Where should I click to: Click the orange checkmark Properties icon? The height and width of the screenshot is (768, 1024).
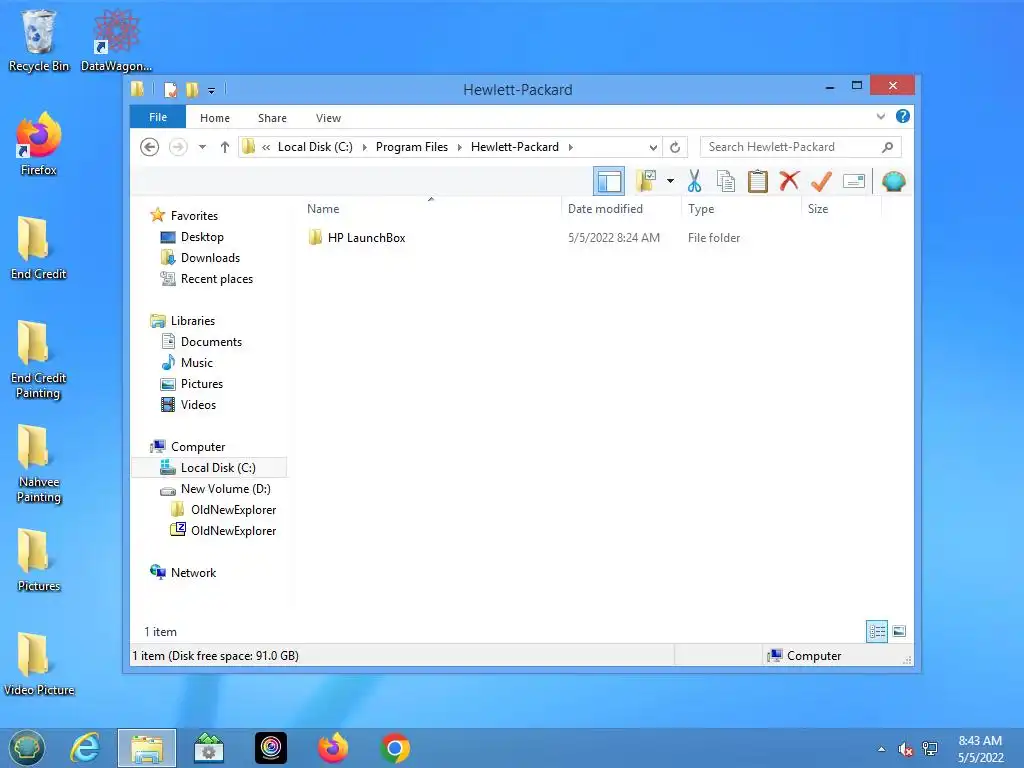(x=821, y=181)
